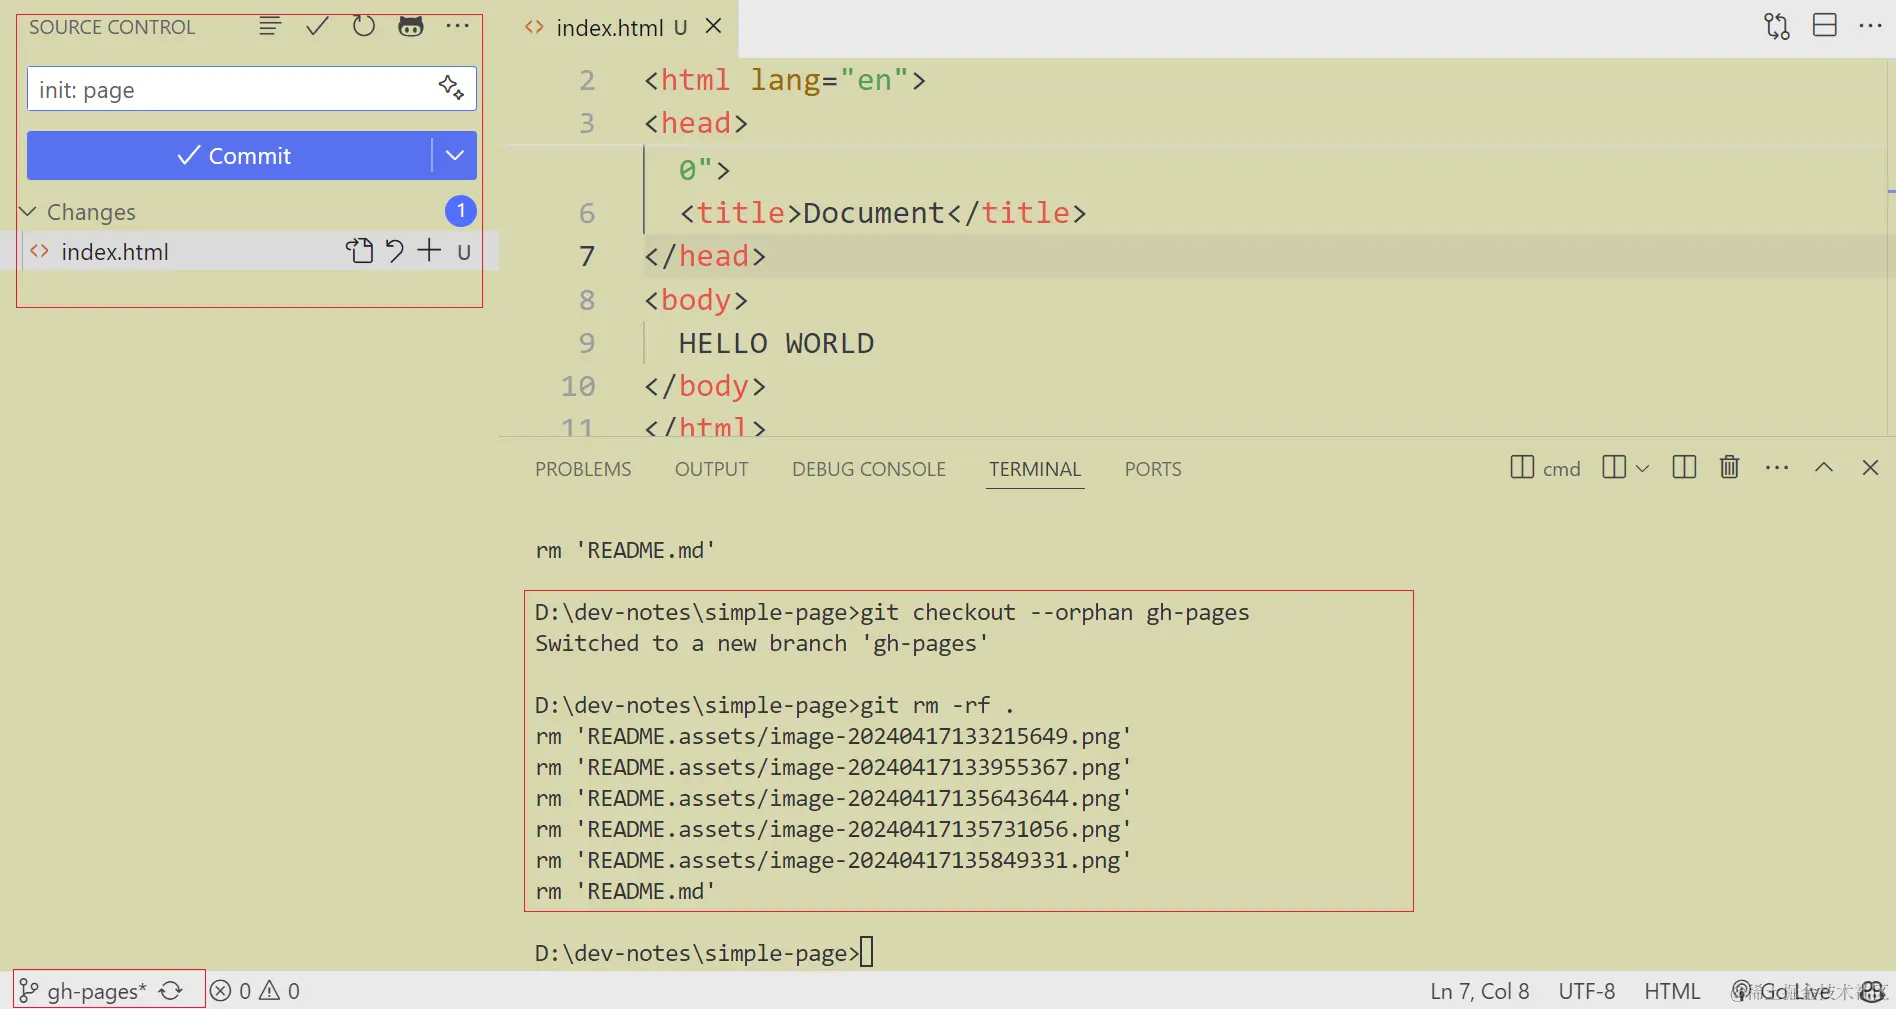The height and width of the screenshot is (1009, 1896).
Task: Switch to the index.html editor tab
Action: [x=609, y=28]
